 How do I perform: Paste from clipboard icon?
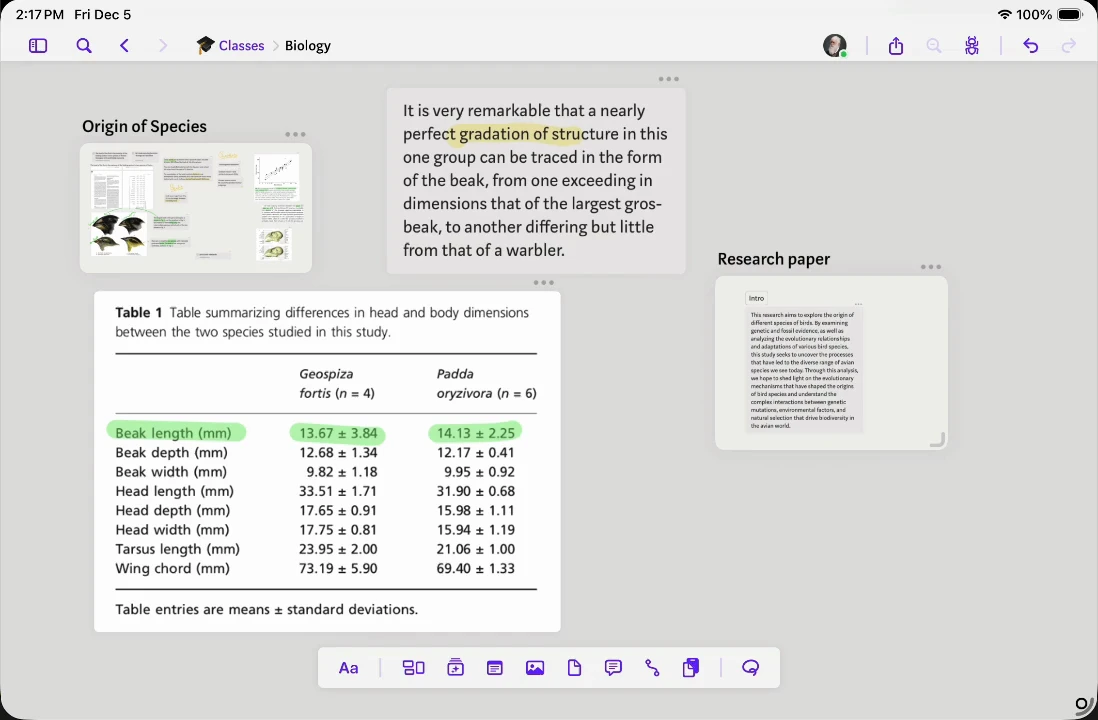690,667
